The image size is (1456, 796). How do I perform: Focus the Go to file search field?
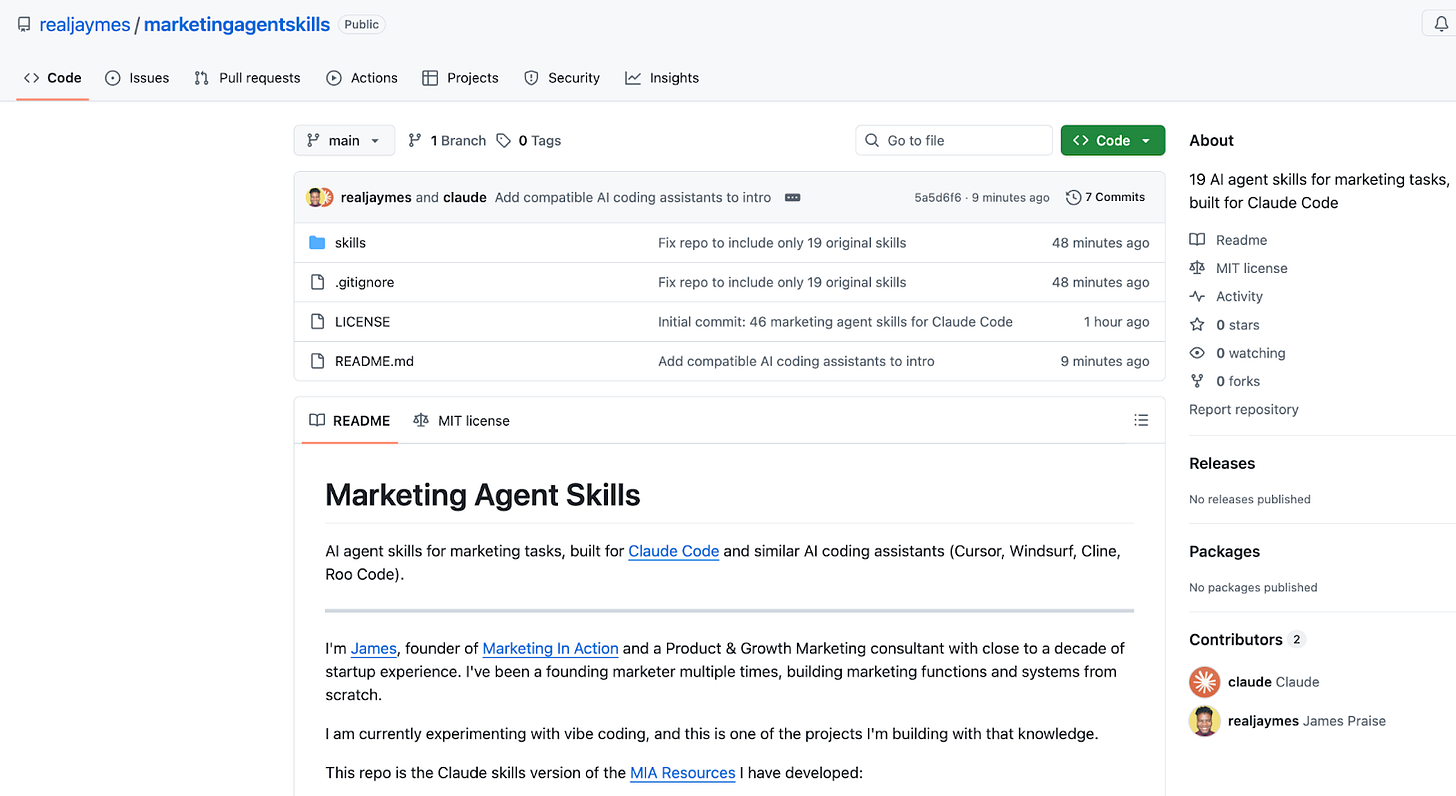[954, 141]
